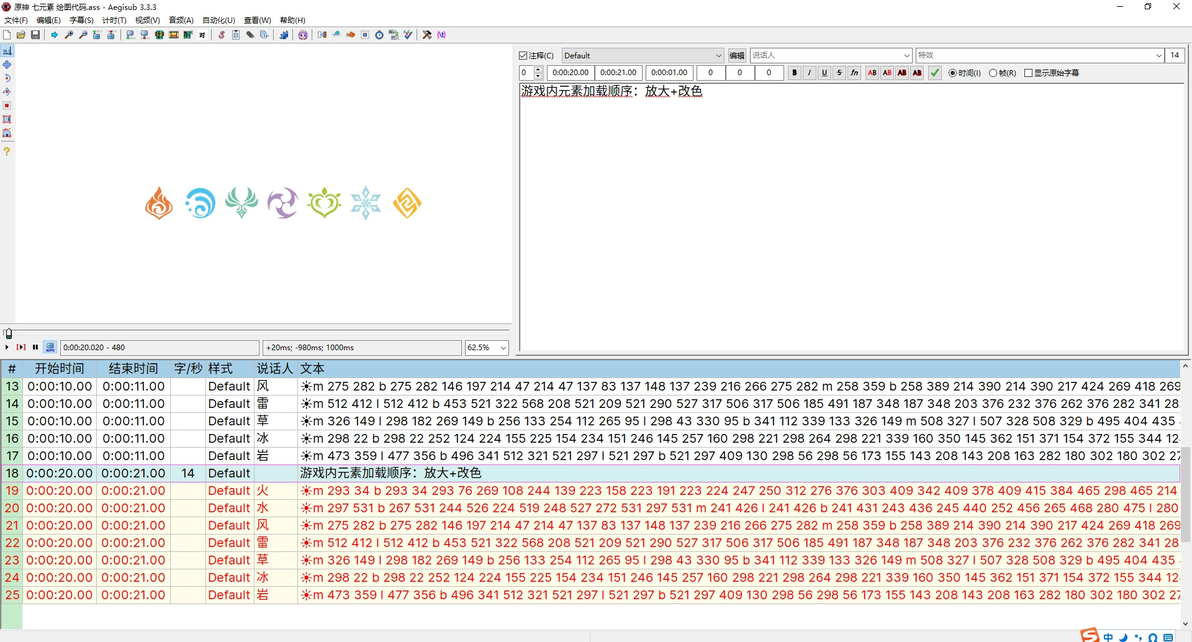Click the subtitle grid vertical scrollbar

click(1186, 494)
